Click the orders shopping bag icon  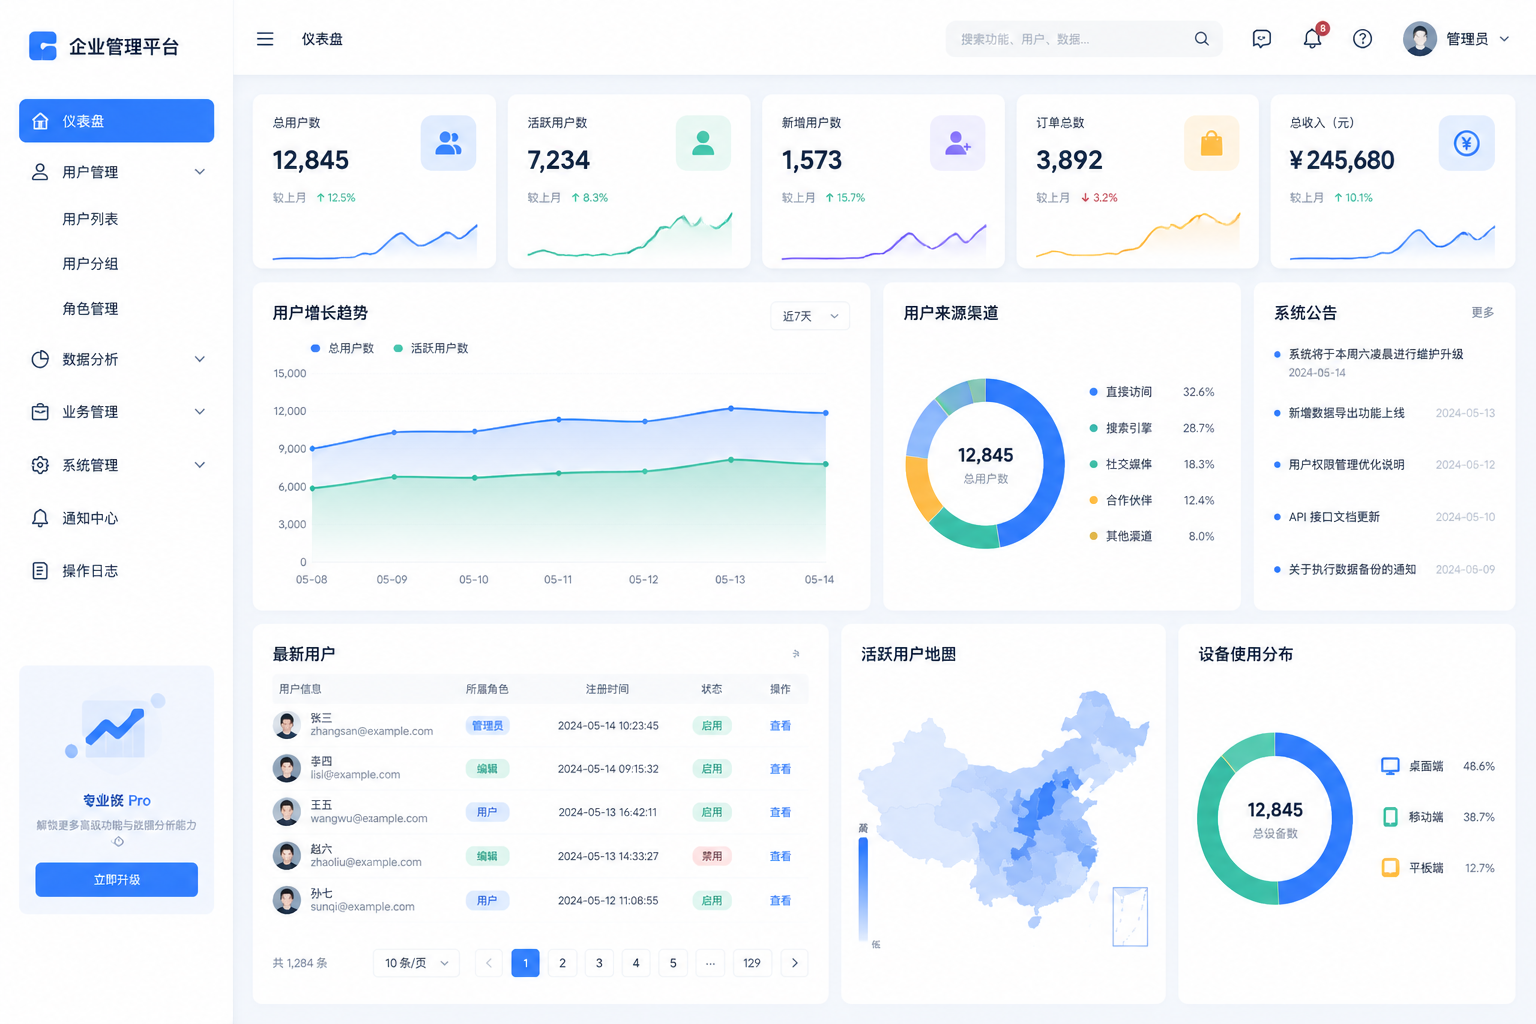[1211, 143]
